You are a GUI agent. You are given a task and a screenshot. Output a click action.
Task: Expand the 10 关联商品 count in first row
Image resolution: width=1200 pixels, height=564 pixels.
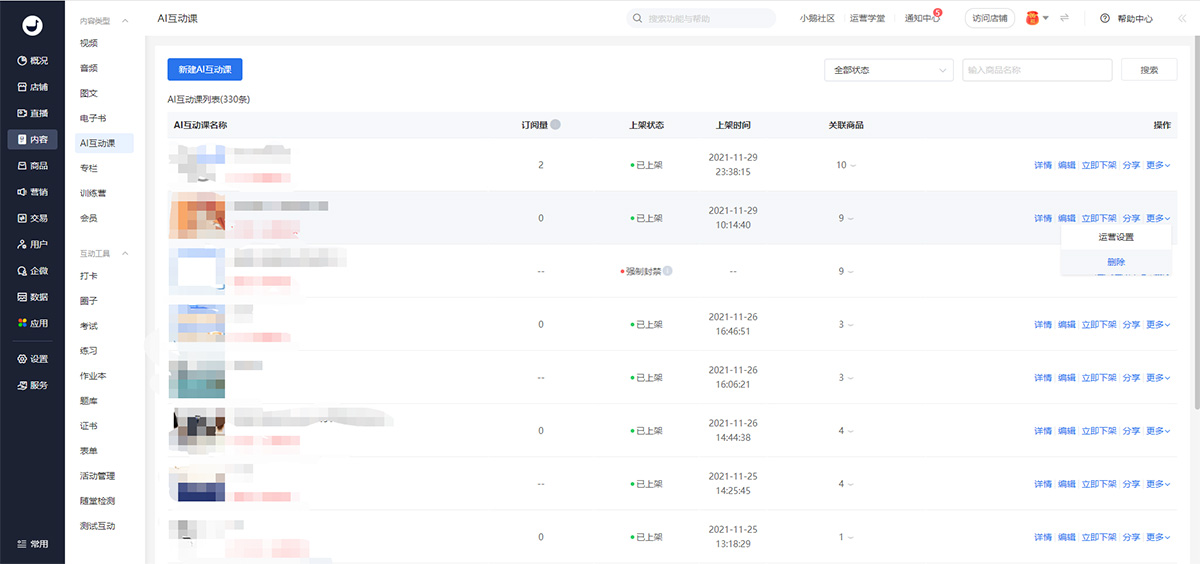point(846,165)
